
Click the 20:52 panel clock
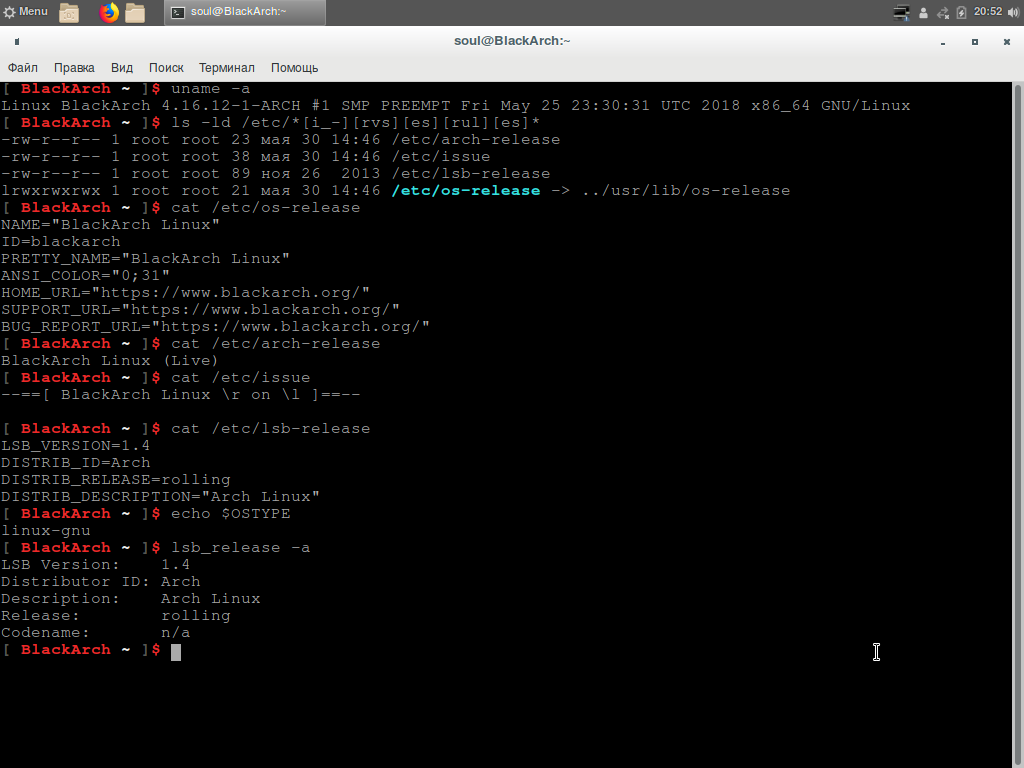(987, 12)
